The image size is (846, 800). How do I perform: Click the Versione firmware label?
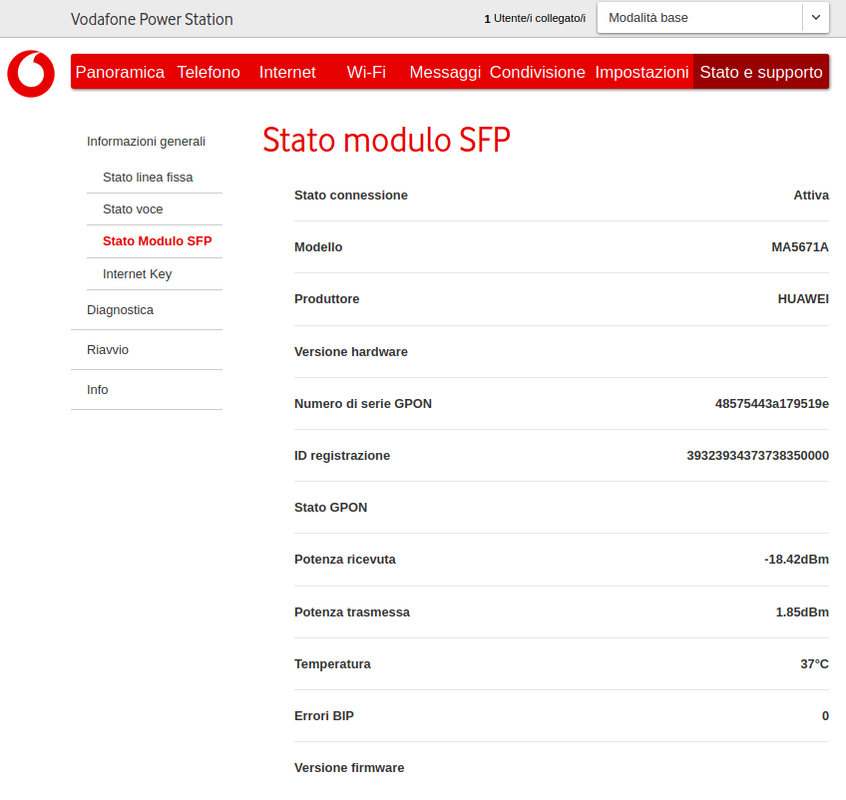[349, 768]
